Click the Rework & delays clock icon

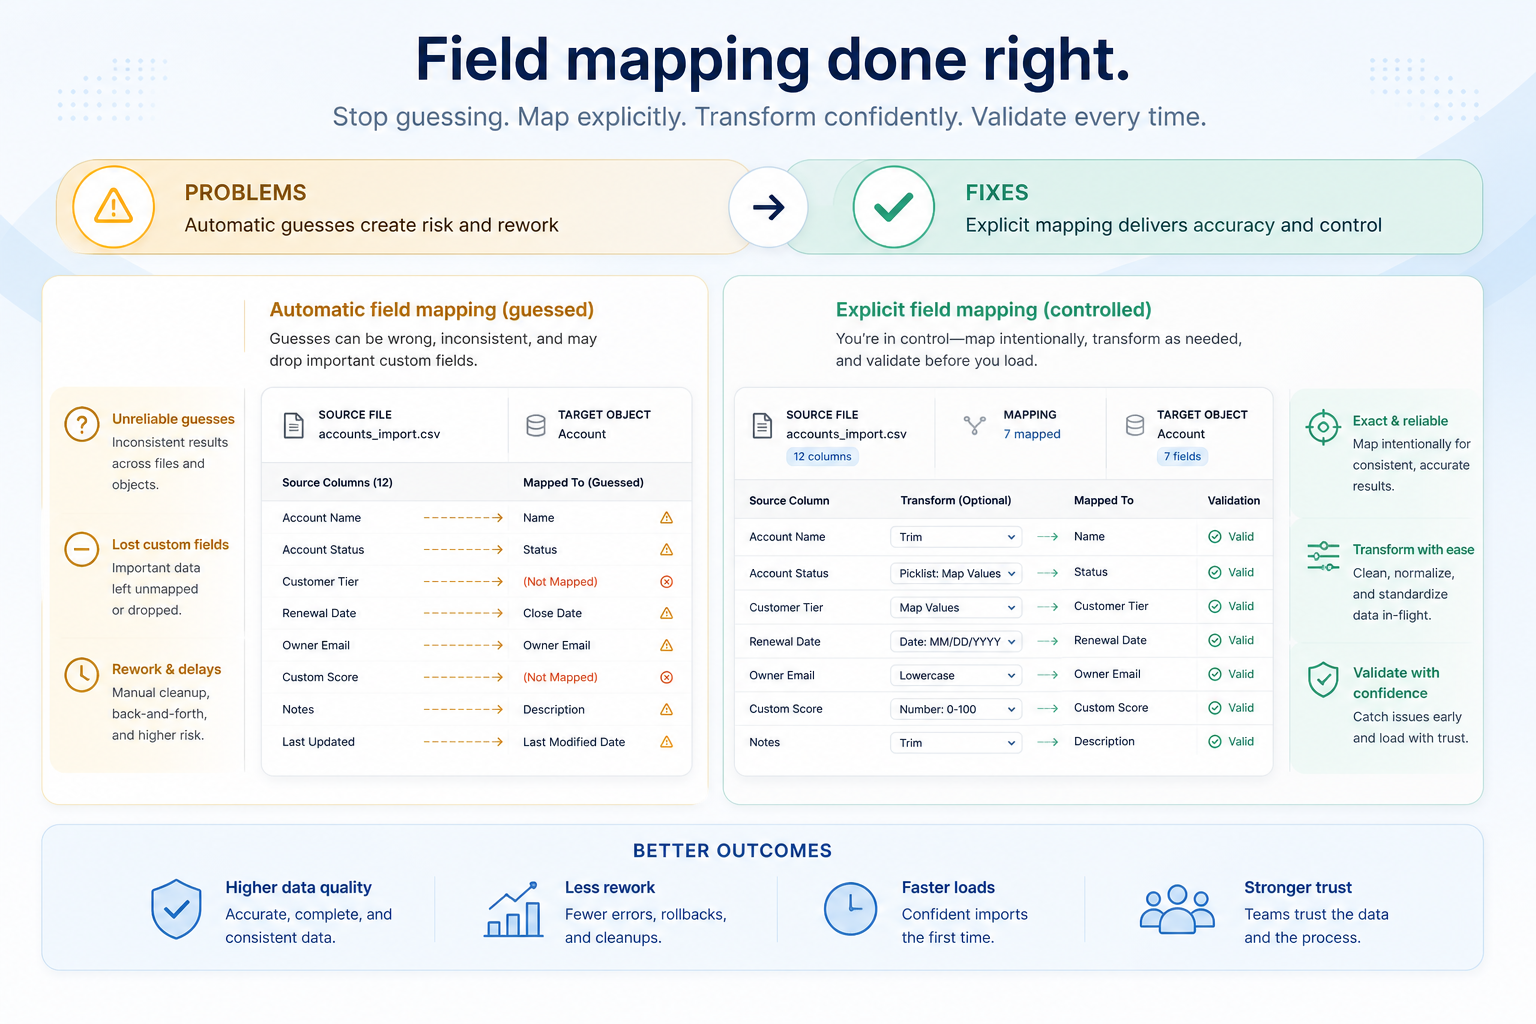[82, 674]
